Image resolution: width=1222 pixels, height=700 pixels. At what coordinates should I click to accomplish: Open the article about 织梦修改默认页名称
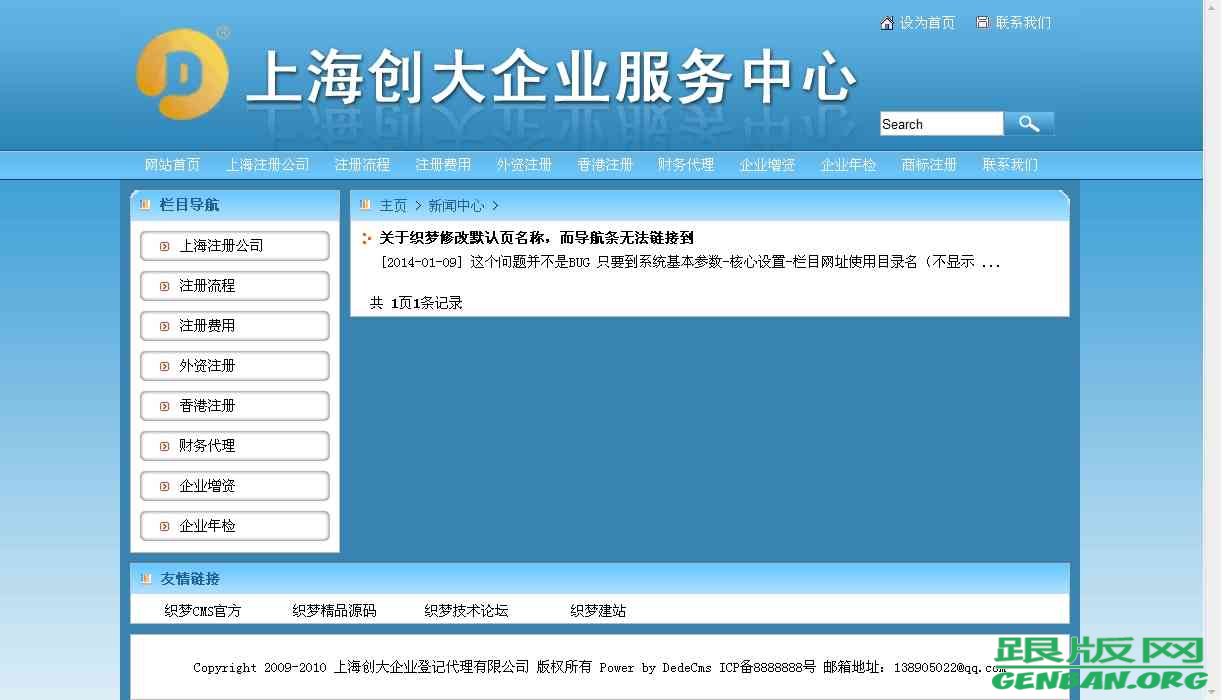tap(535, 238)
